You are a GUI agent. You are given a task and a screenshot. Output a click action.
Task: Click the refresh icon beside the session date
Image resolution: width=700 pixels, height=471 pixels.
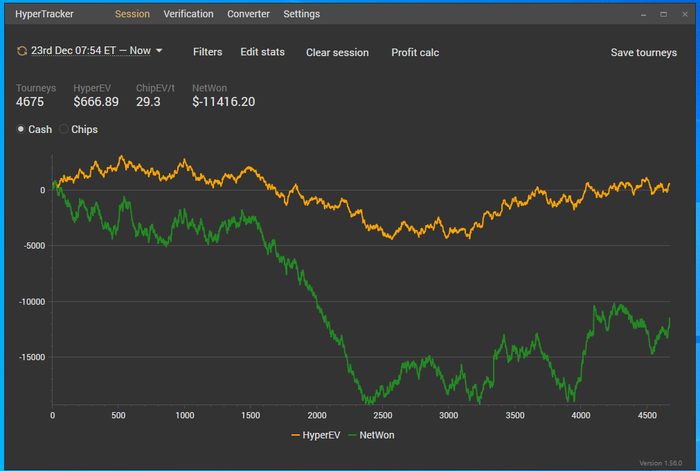(x=22, y=51)
